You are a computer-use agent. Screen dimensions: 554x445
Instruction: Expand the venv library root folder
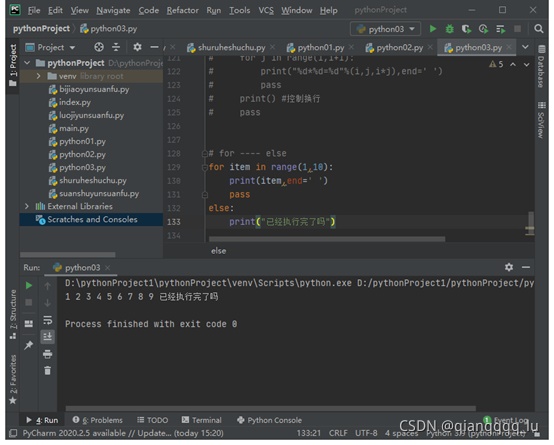[x=39, y=76]
